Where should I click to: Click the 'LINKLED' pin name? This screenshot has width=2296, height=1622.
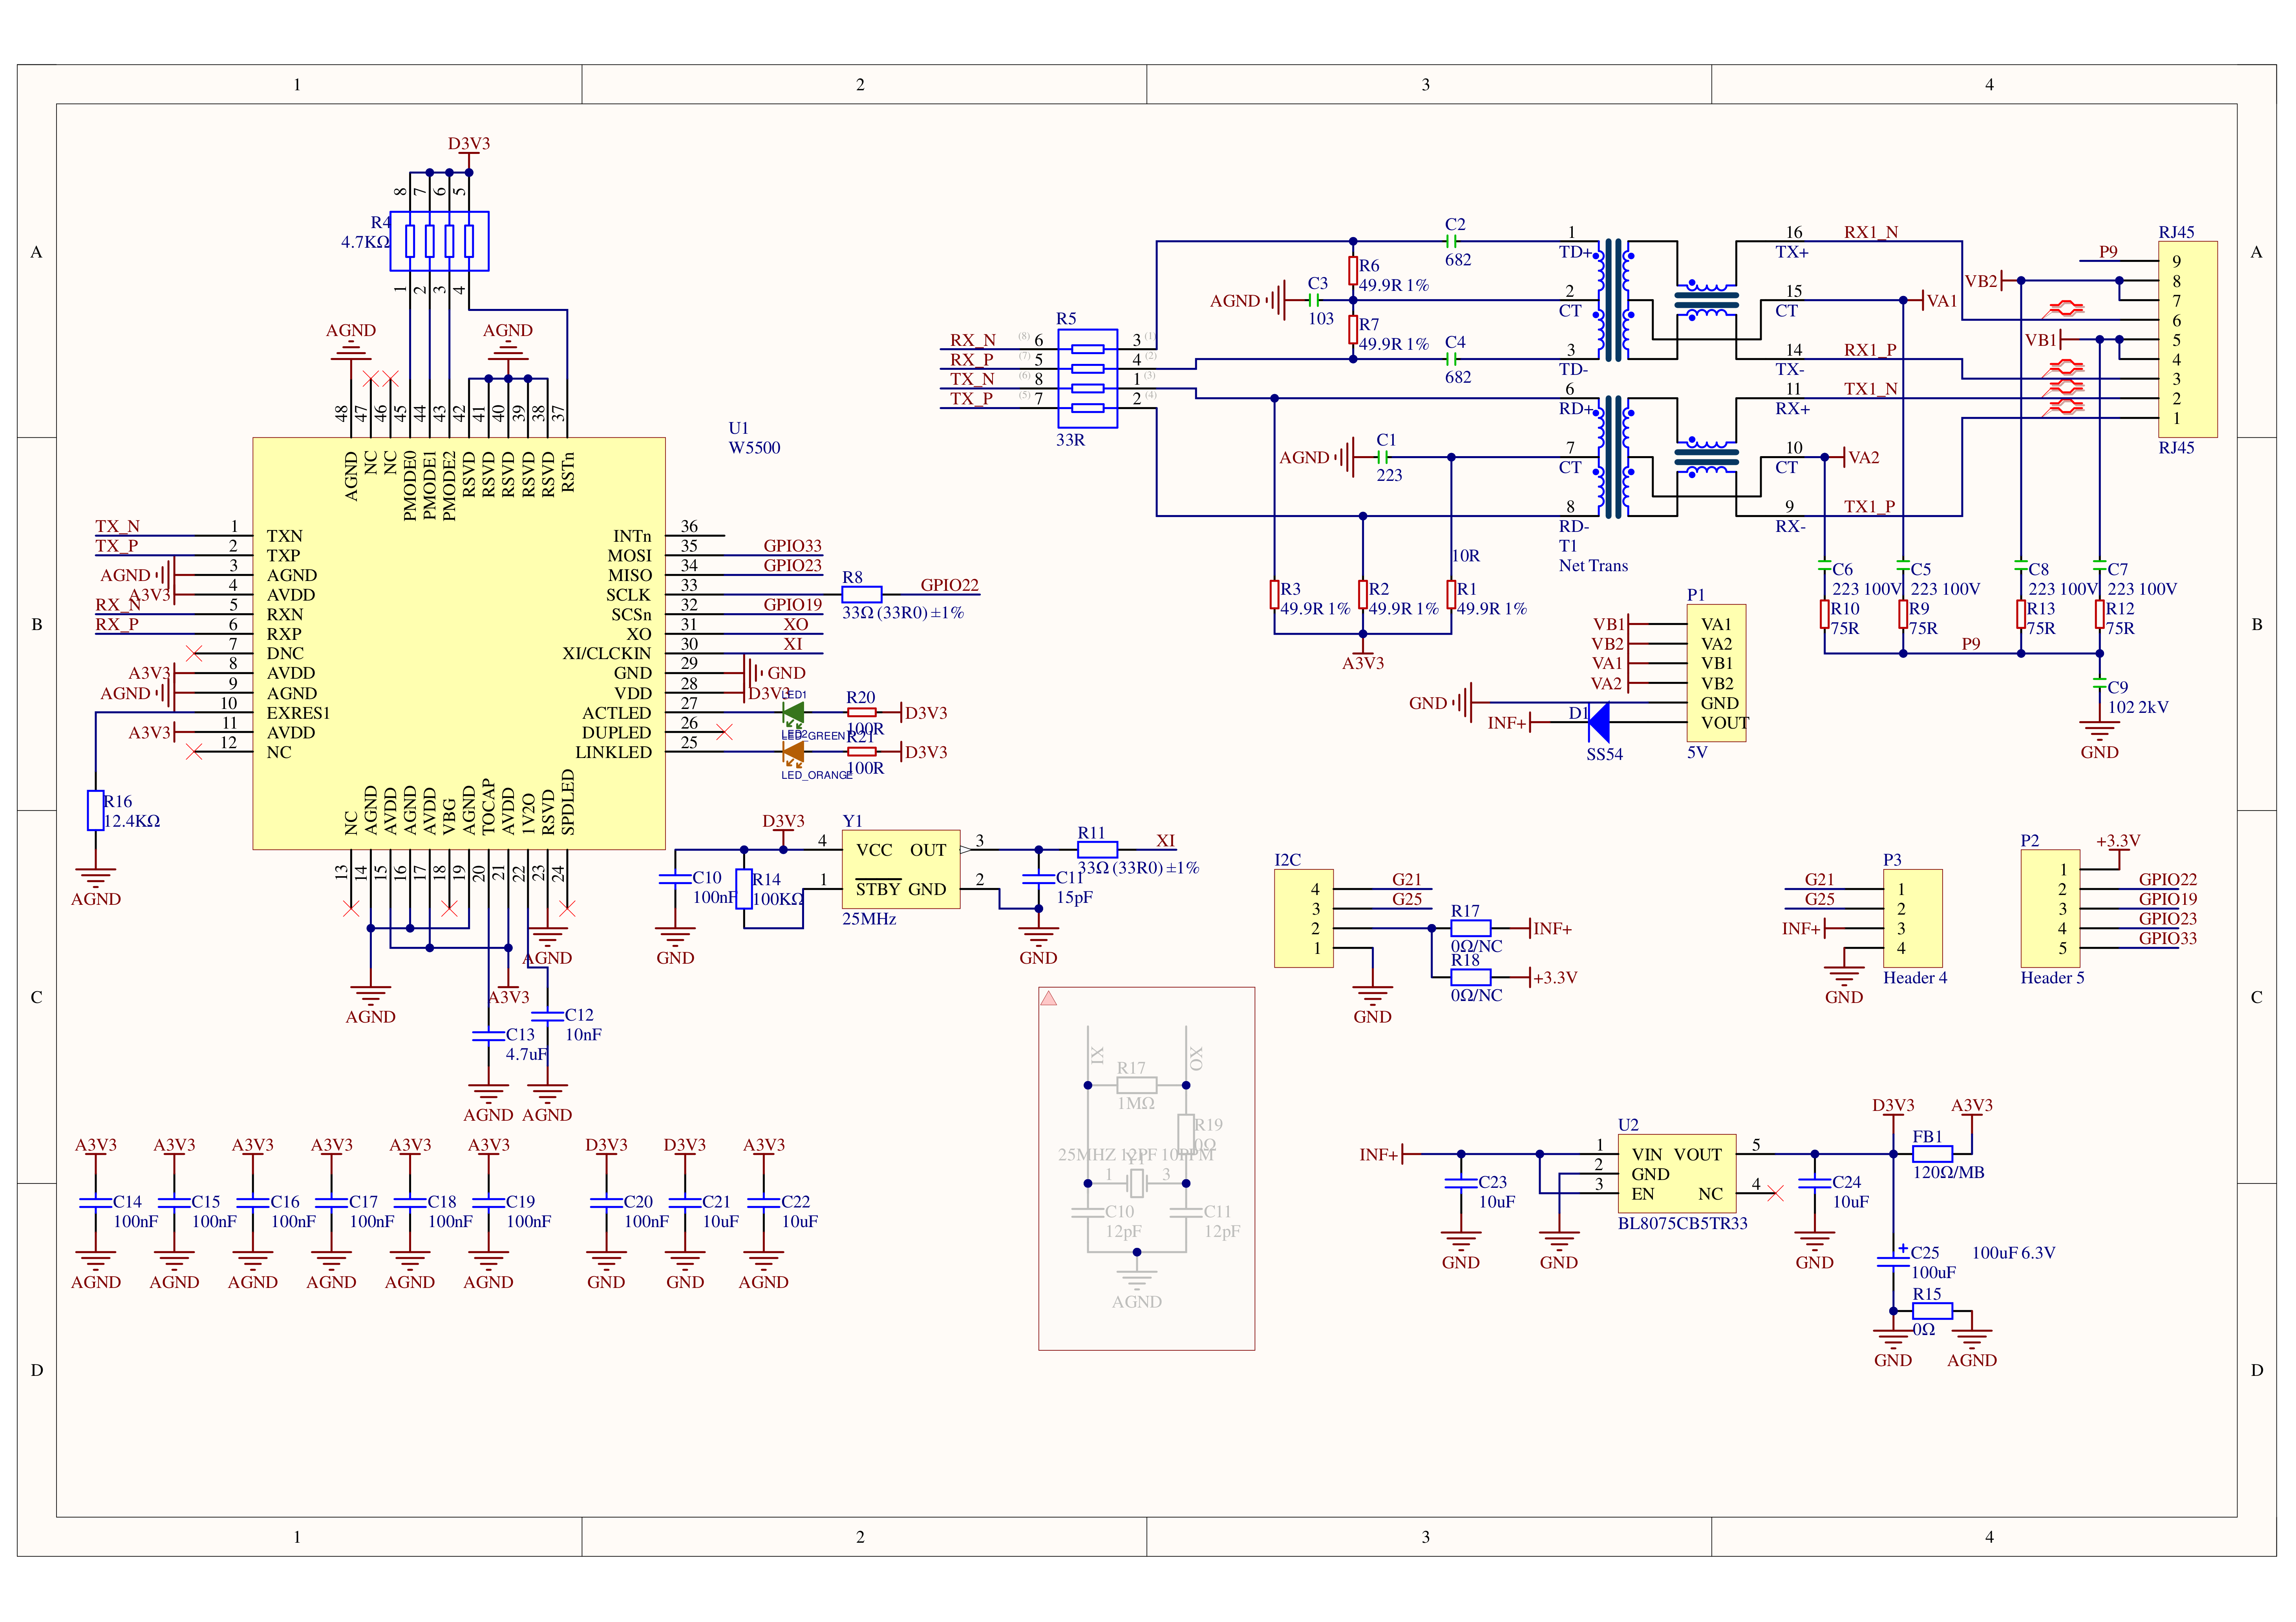coord(613,752)
